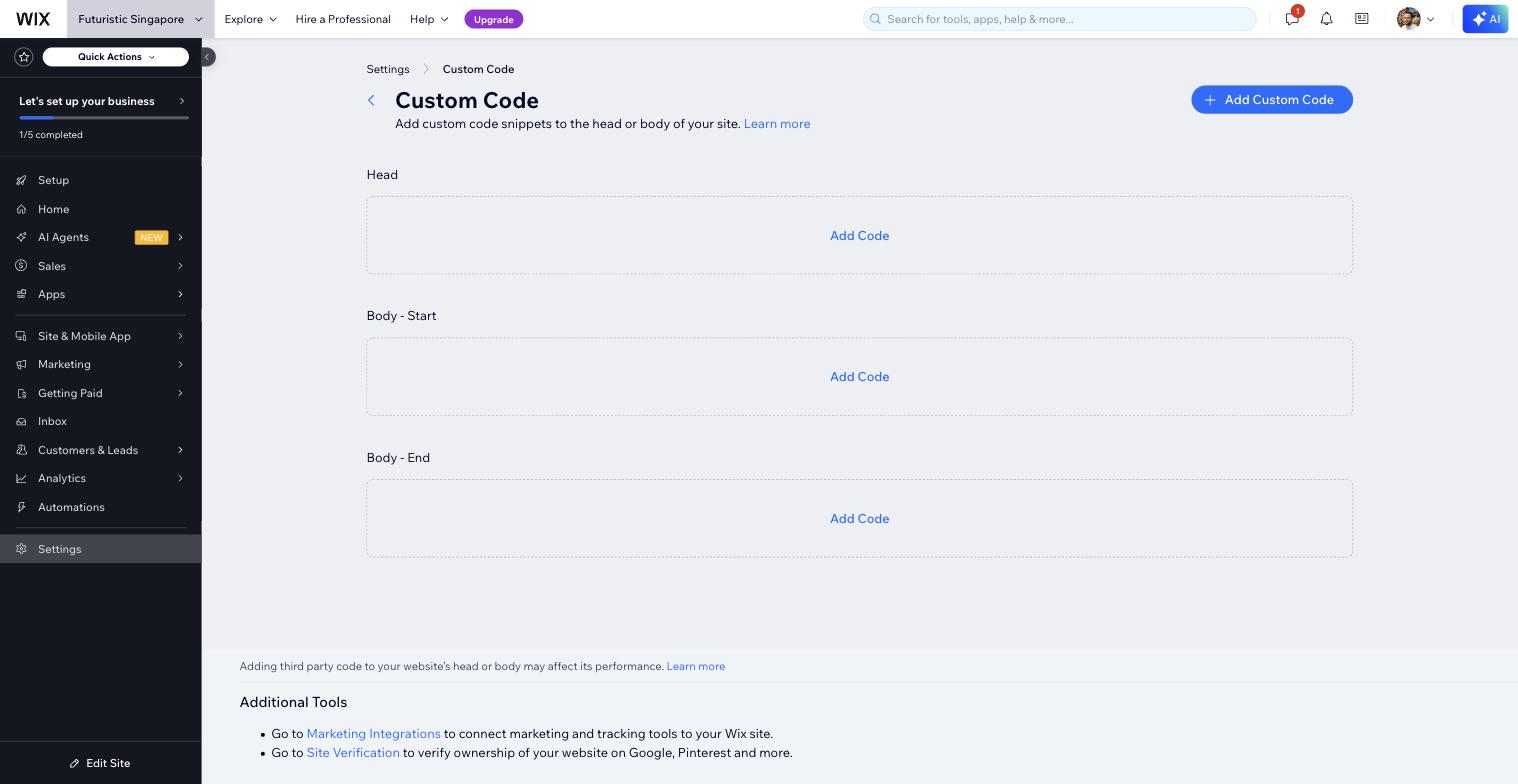Expand the Sales submenu chevron

pos(181,266)
